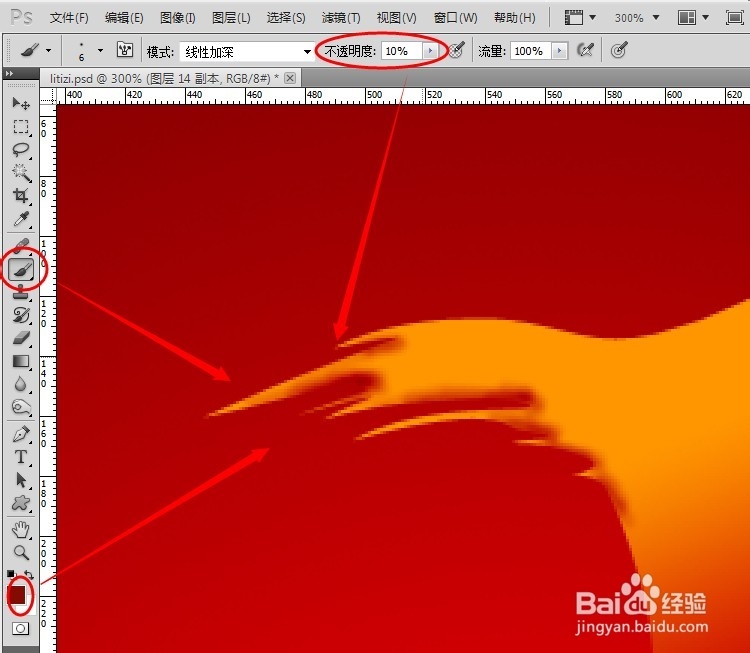Select the Custom Shape tool

(x=21, y=503)
